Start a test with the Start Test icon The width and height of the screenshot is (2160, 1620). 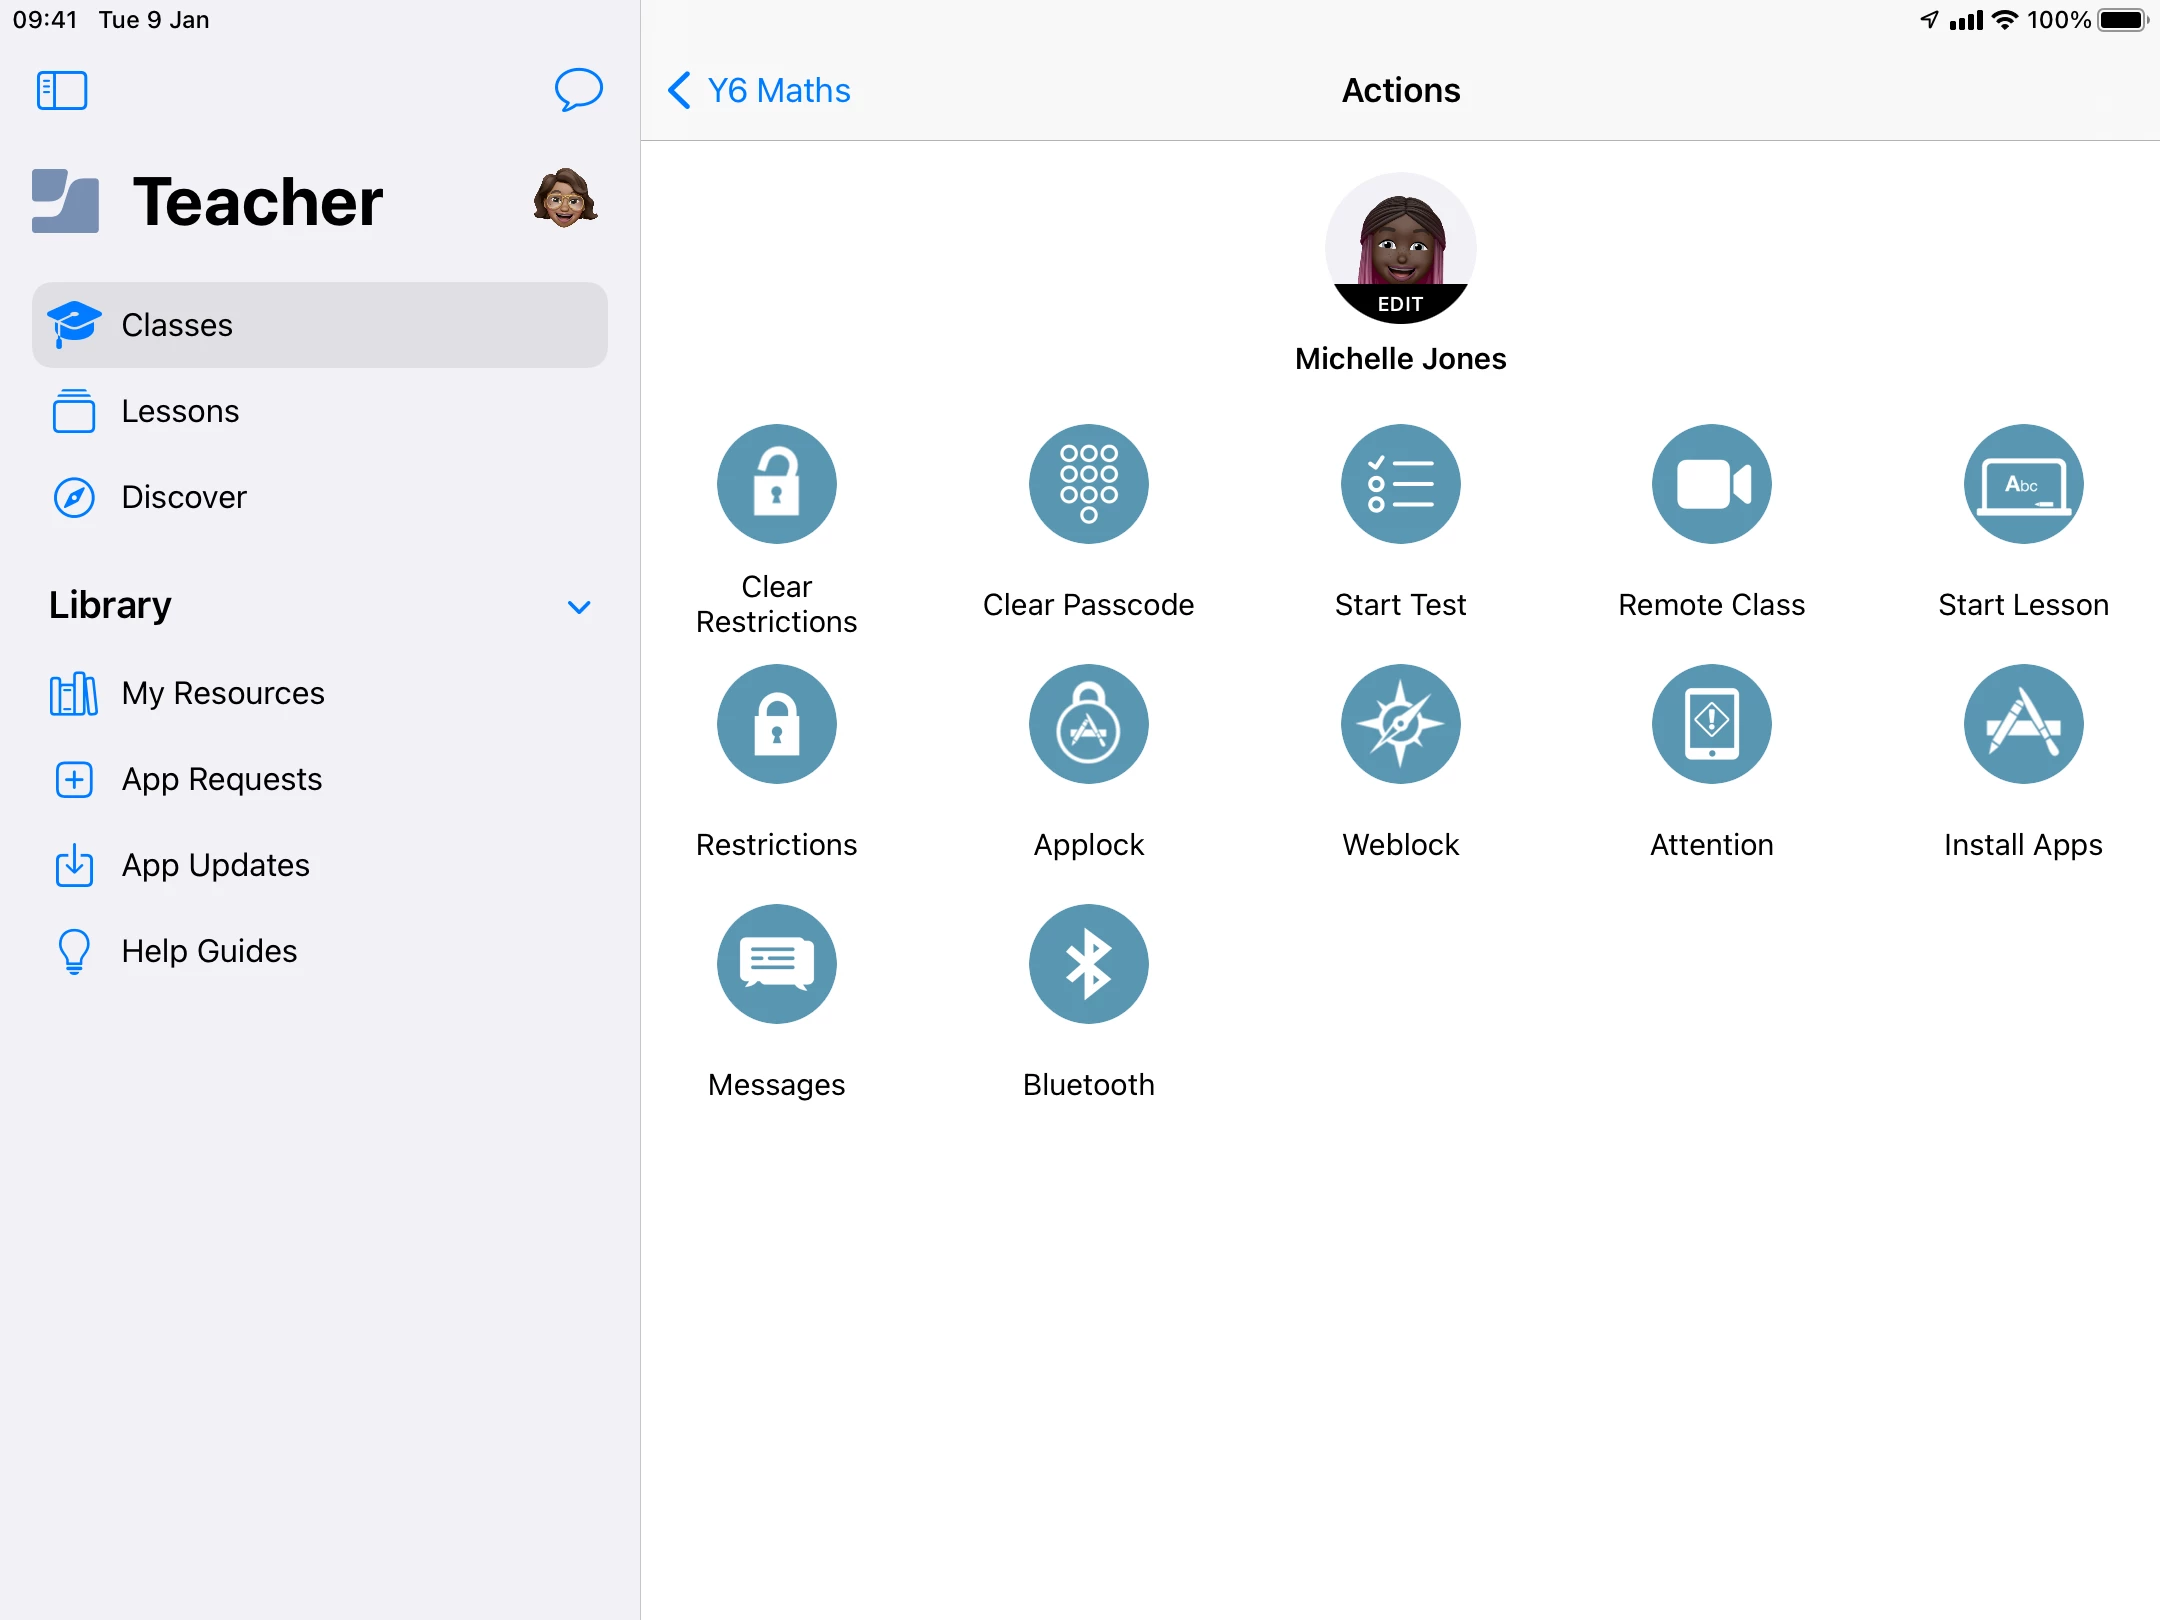coord(1400,484)
